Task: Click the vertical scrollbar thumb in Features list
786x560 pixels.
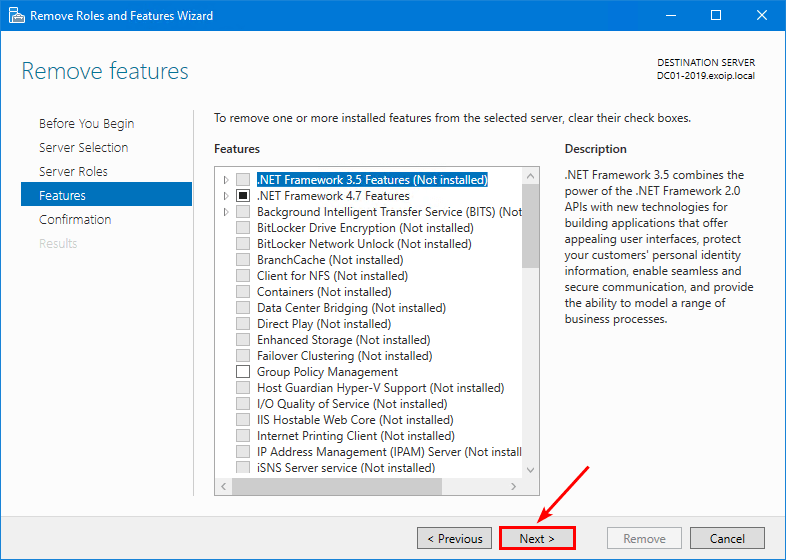Action: [x=530, y=225]
